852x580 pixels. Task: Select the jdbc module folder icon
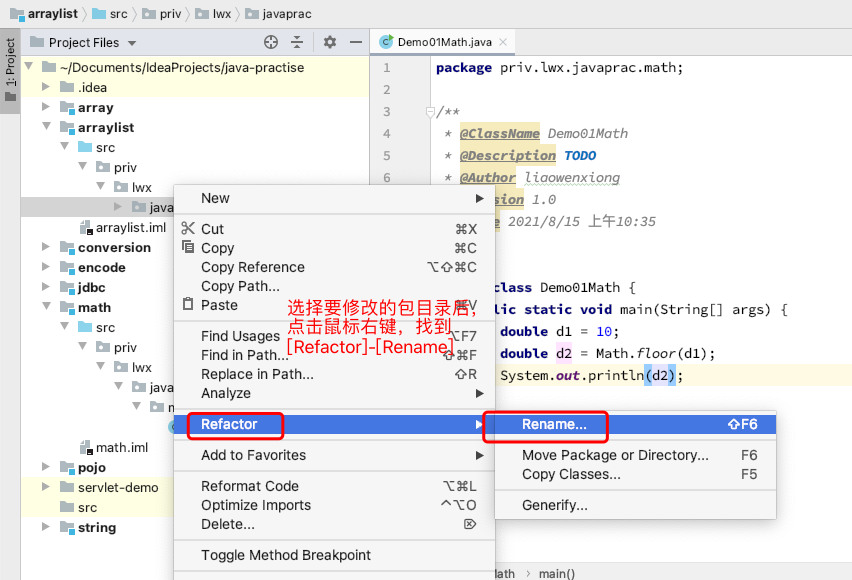(67, 287)
